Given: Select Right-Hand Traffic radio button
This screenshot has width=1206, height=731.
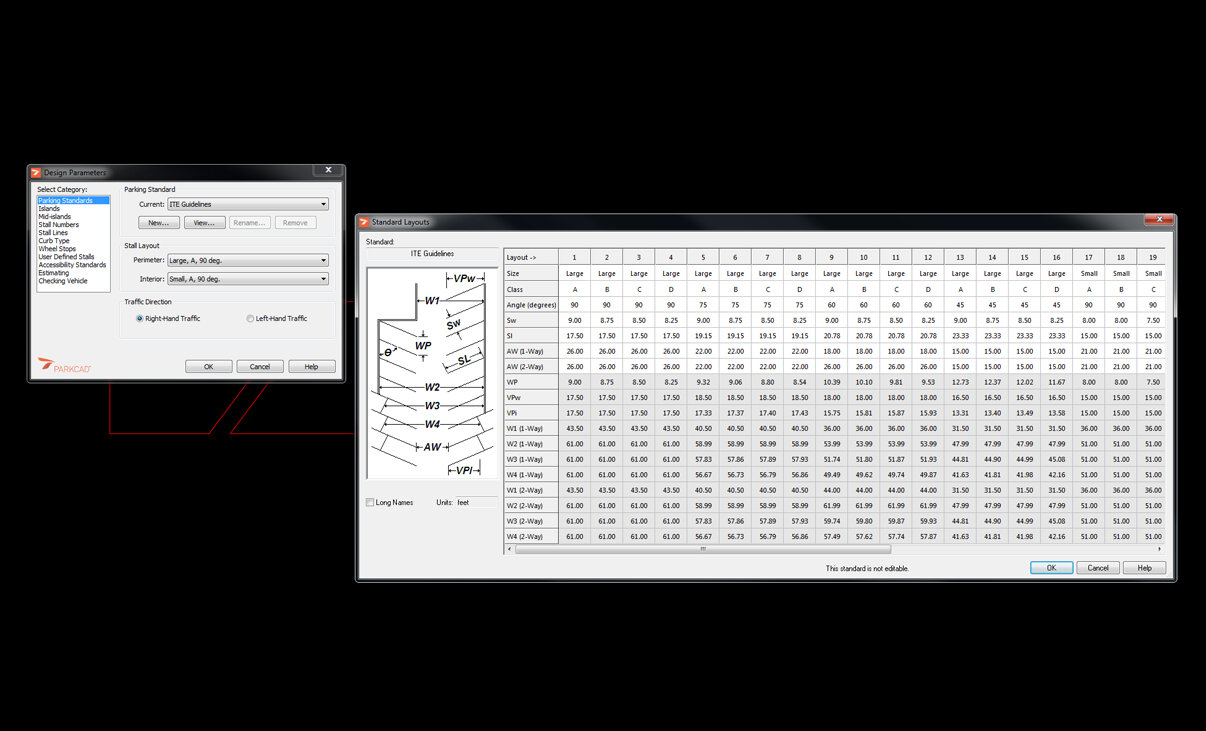Looking at the screenshot, I should 139,318.
